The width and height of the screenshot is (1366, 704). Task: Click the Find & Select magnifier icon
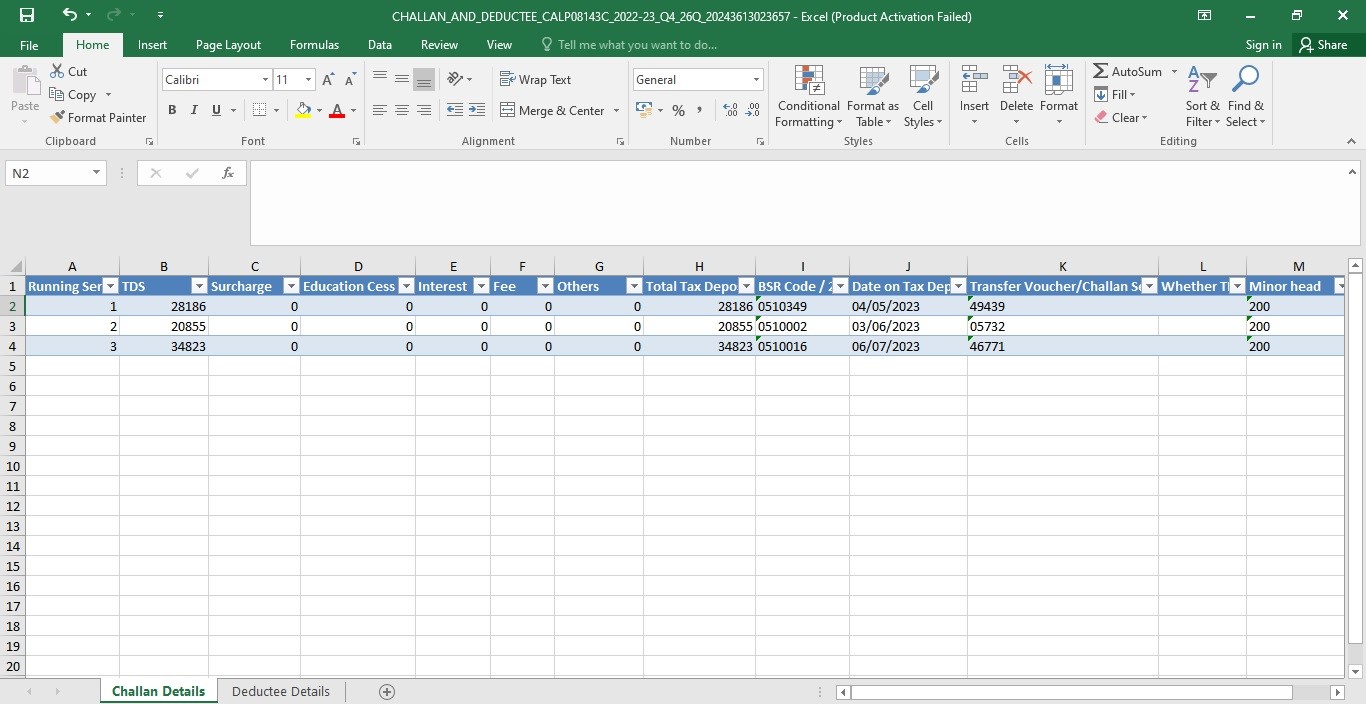1245,80
